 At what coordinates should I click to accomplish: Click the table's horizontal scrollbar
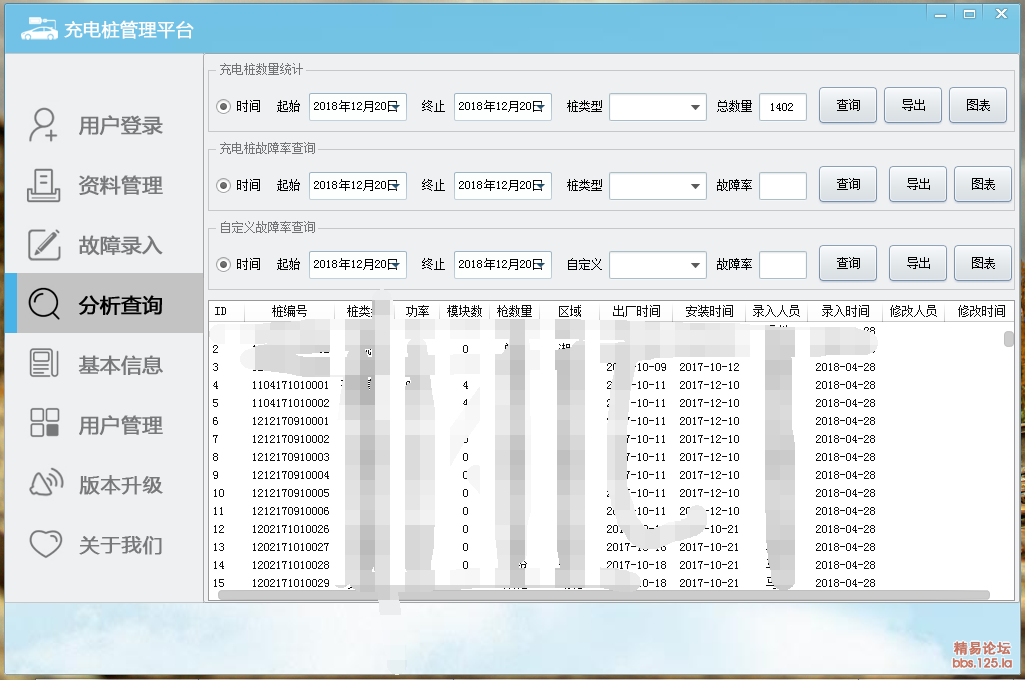603,595
